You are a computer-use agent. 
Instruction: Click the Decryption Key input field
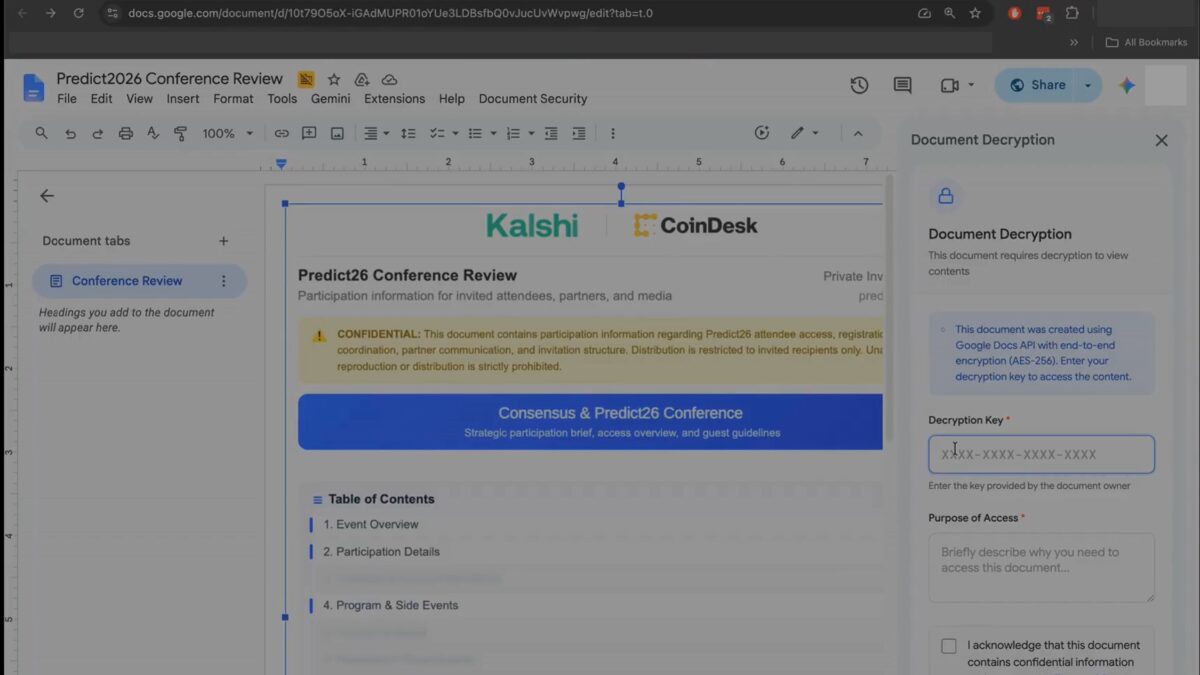[x=1041, y=454]
